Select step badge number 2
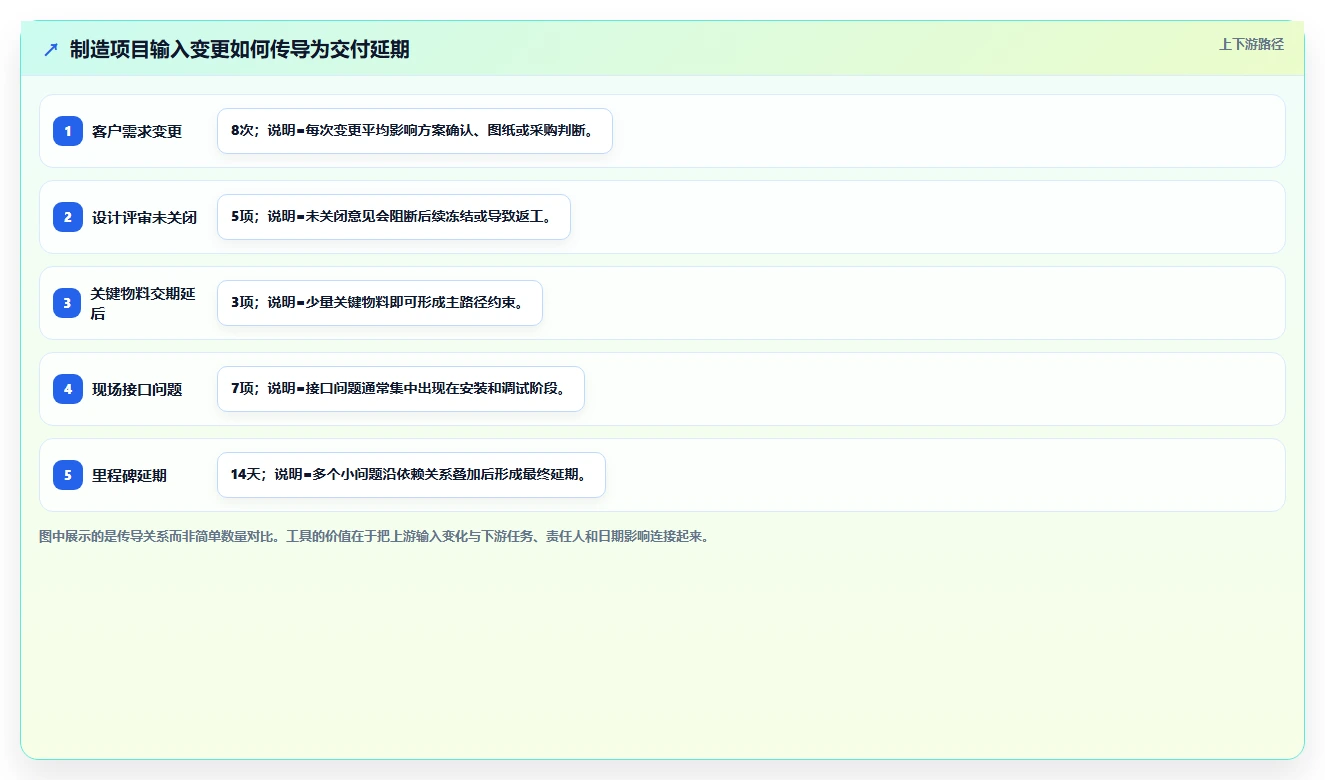Image resolution: width=1325 pixels, height=780 pixels. click(68, 217)
